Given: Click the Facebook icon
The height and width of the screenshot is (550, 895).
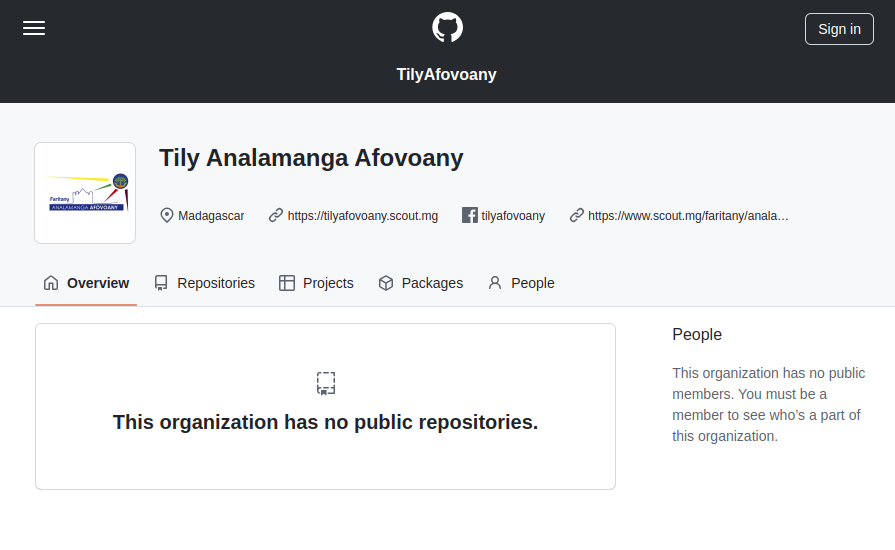Looking at the screenshot, I should coord(469,215).
